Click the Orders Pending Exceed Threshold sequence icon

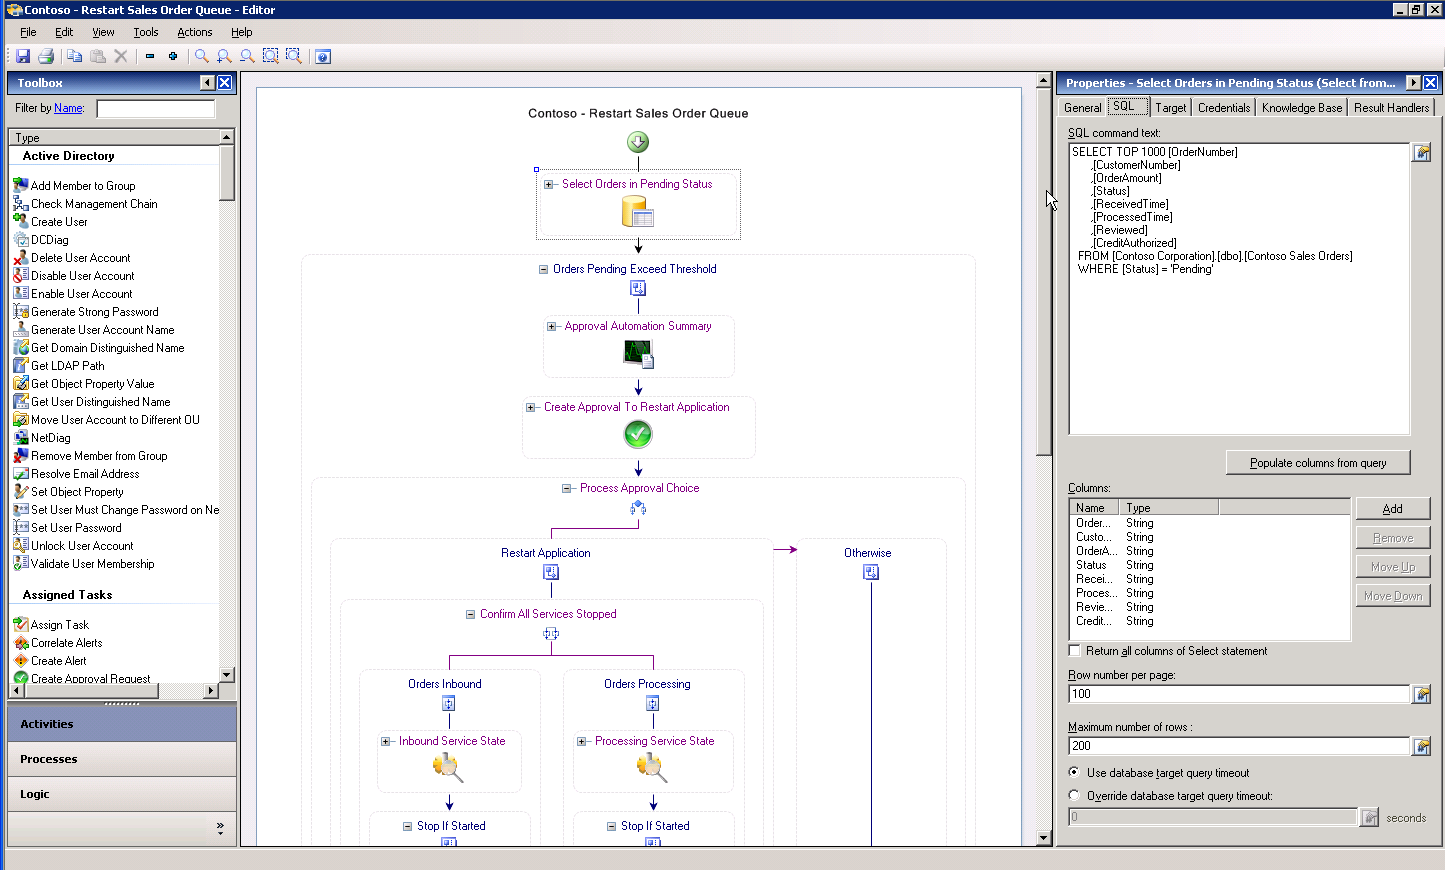(638, 288)
